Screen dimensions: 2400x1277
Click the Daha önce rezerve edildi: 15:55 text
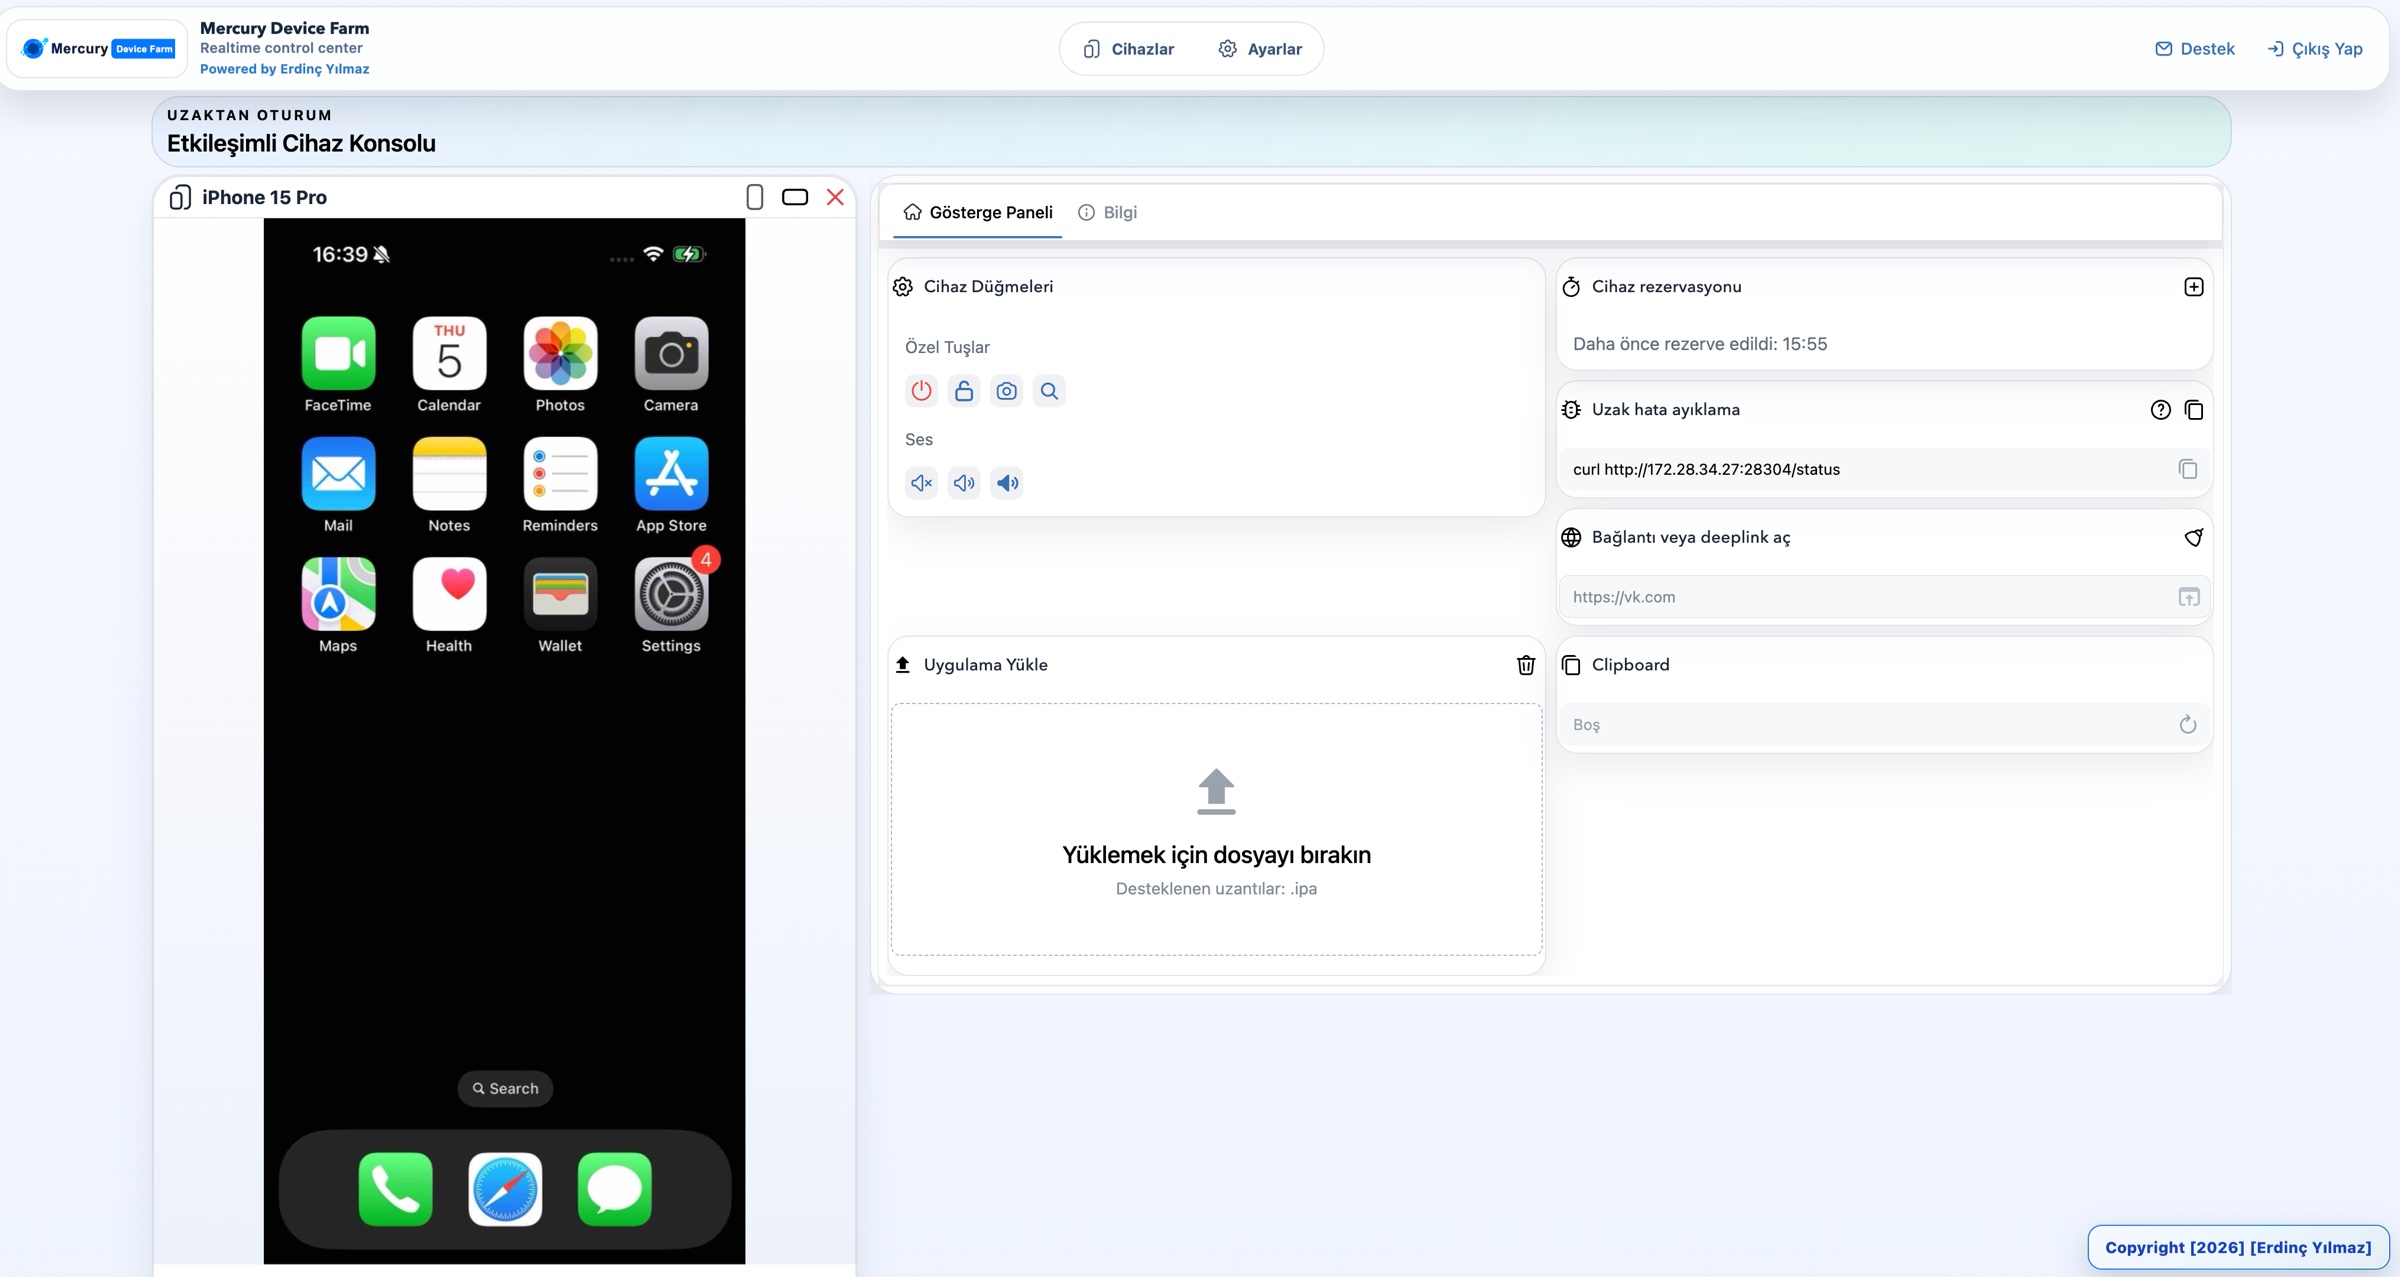tap(1700, 344)
